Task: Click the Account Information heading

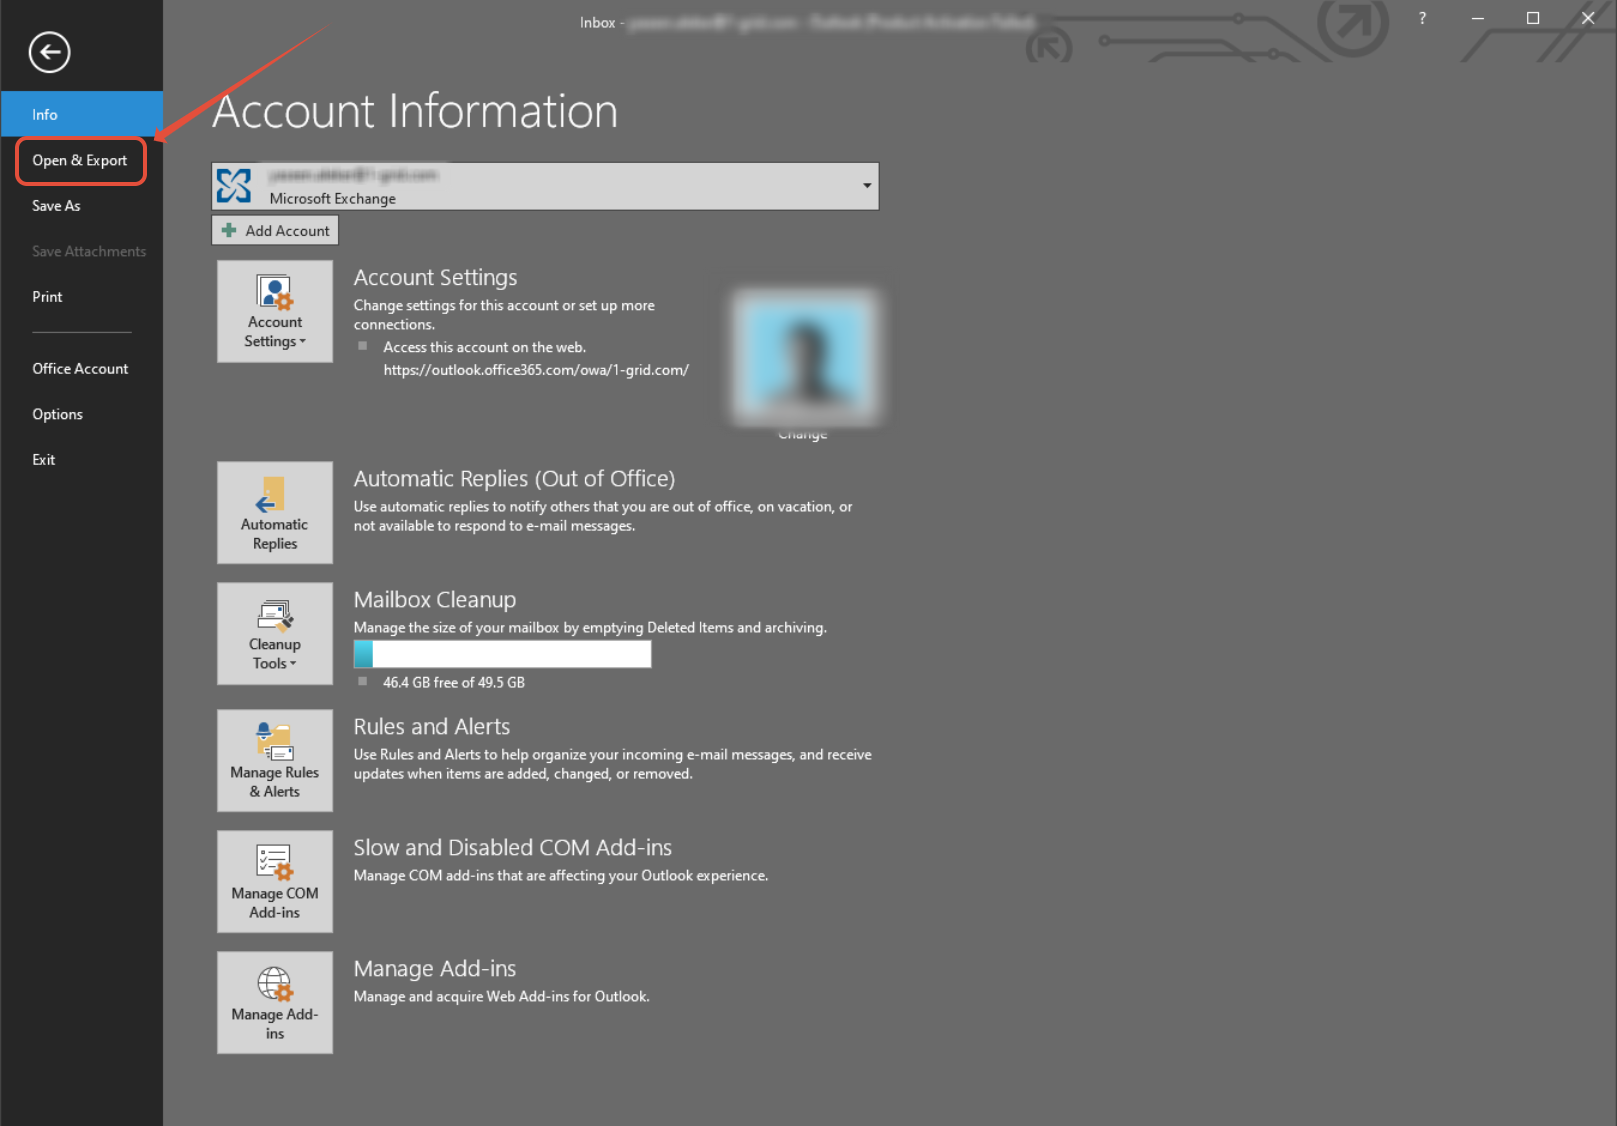Action: [415, 111]
